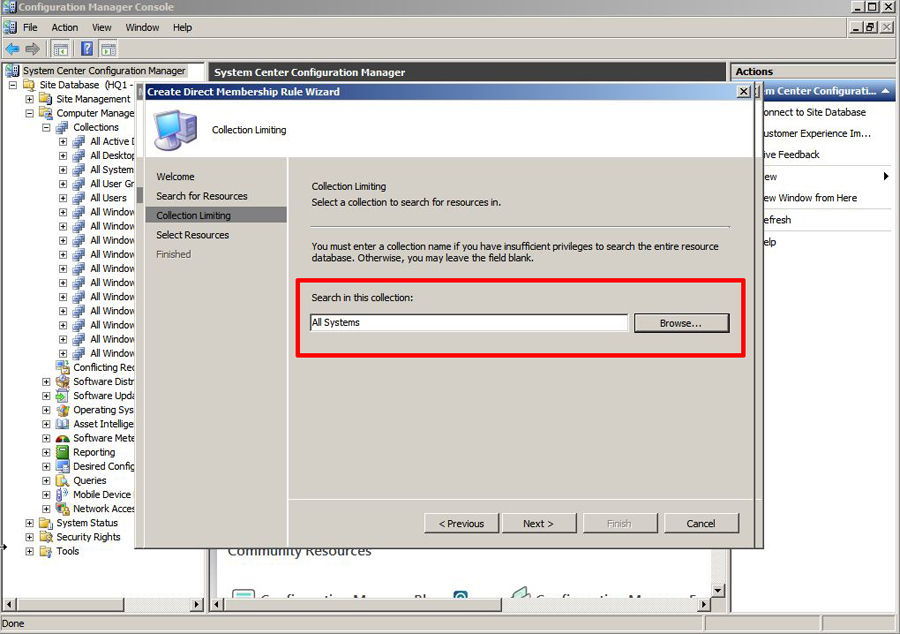
Task: Click the Site Management folder icon
Action: click(x=45, y=99)
